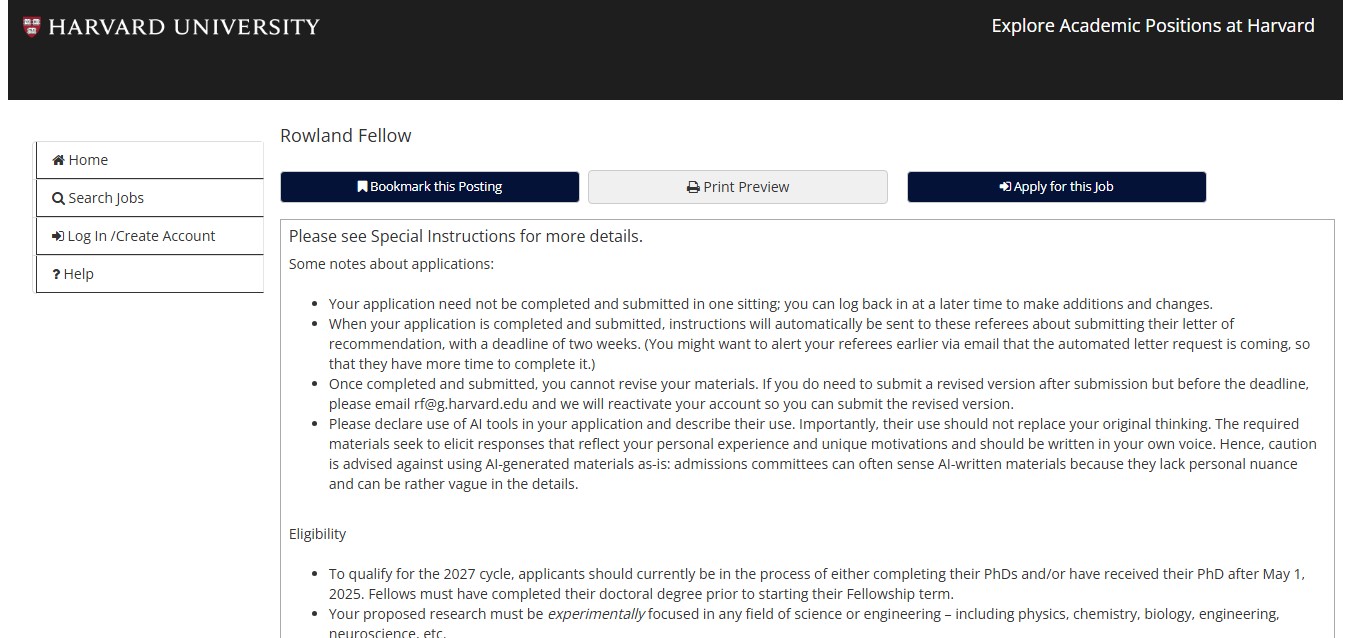The height and width of the screenshot is (638, 1351).
Task: Click the Rowland Fellow posting title
Action: pyautogui.click(x=346, y=136)
